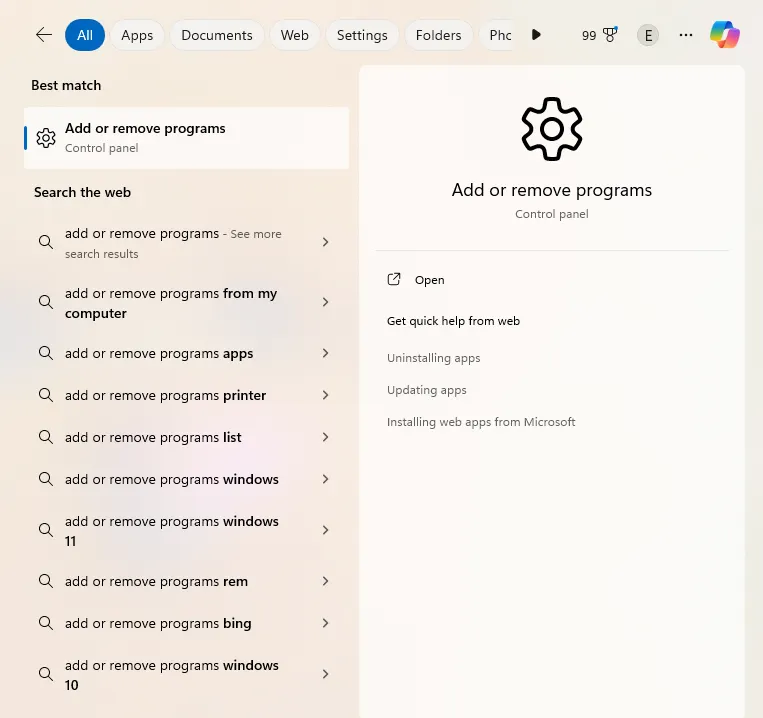This screenshot has height=718, width=763.
Task: Click the large gear icon in preview pane
Action: (x=551, y=129)
